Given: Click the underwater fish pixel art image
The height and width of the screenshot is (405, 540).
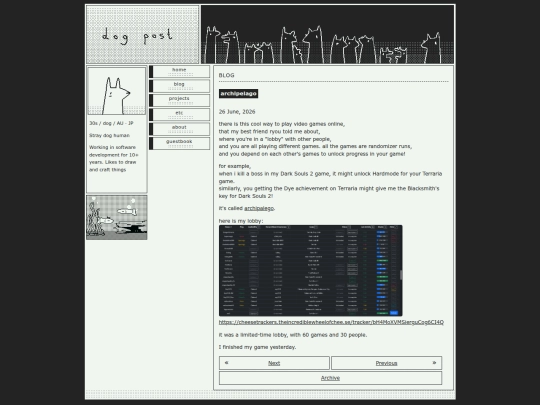Looking at the screenshot, I should coord(117,217).
